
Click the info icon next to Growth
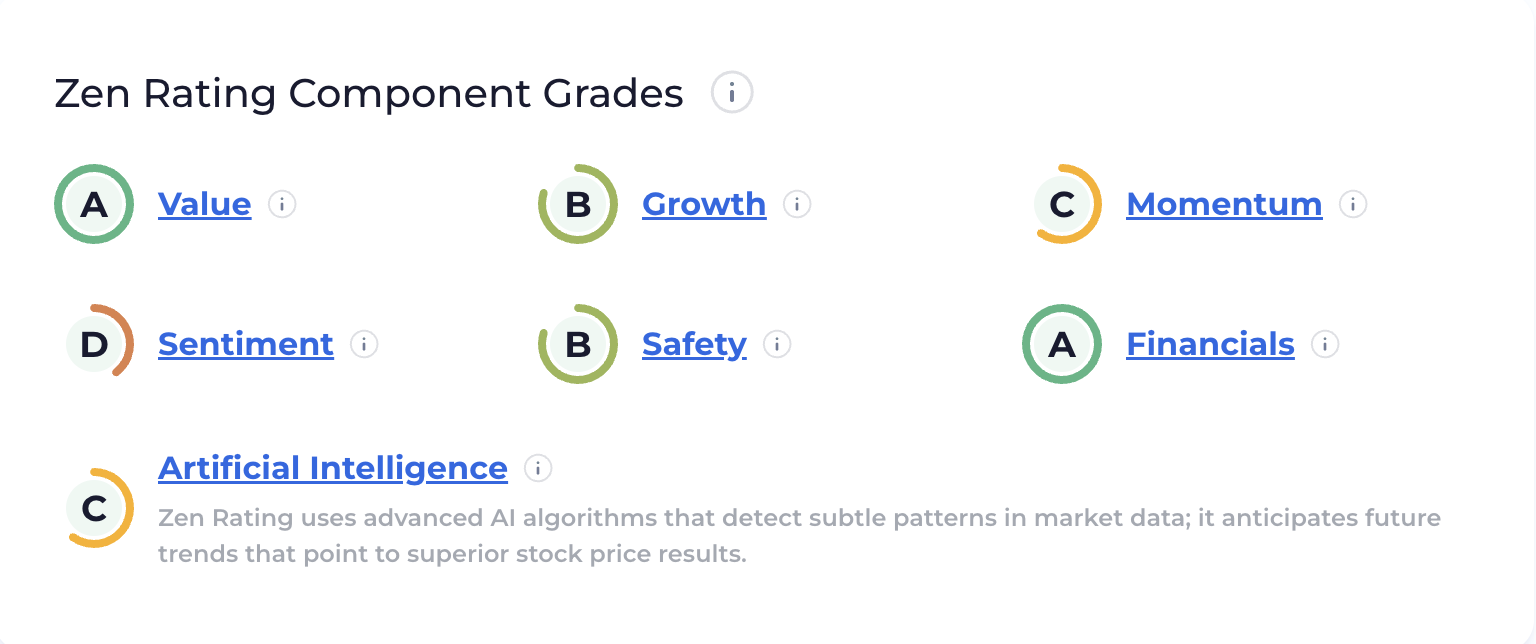[x=797, y=205]
